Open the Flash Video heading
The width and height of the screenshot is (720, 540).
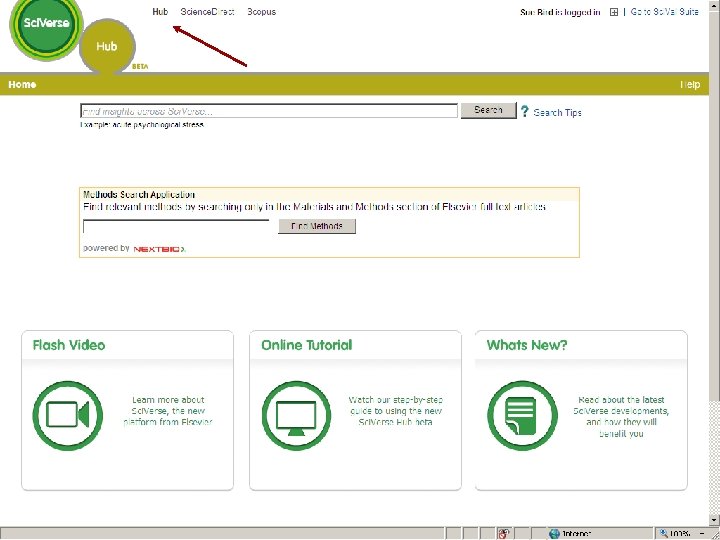(69, 345)
